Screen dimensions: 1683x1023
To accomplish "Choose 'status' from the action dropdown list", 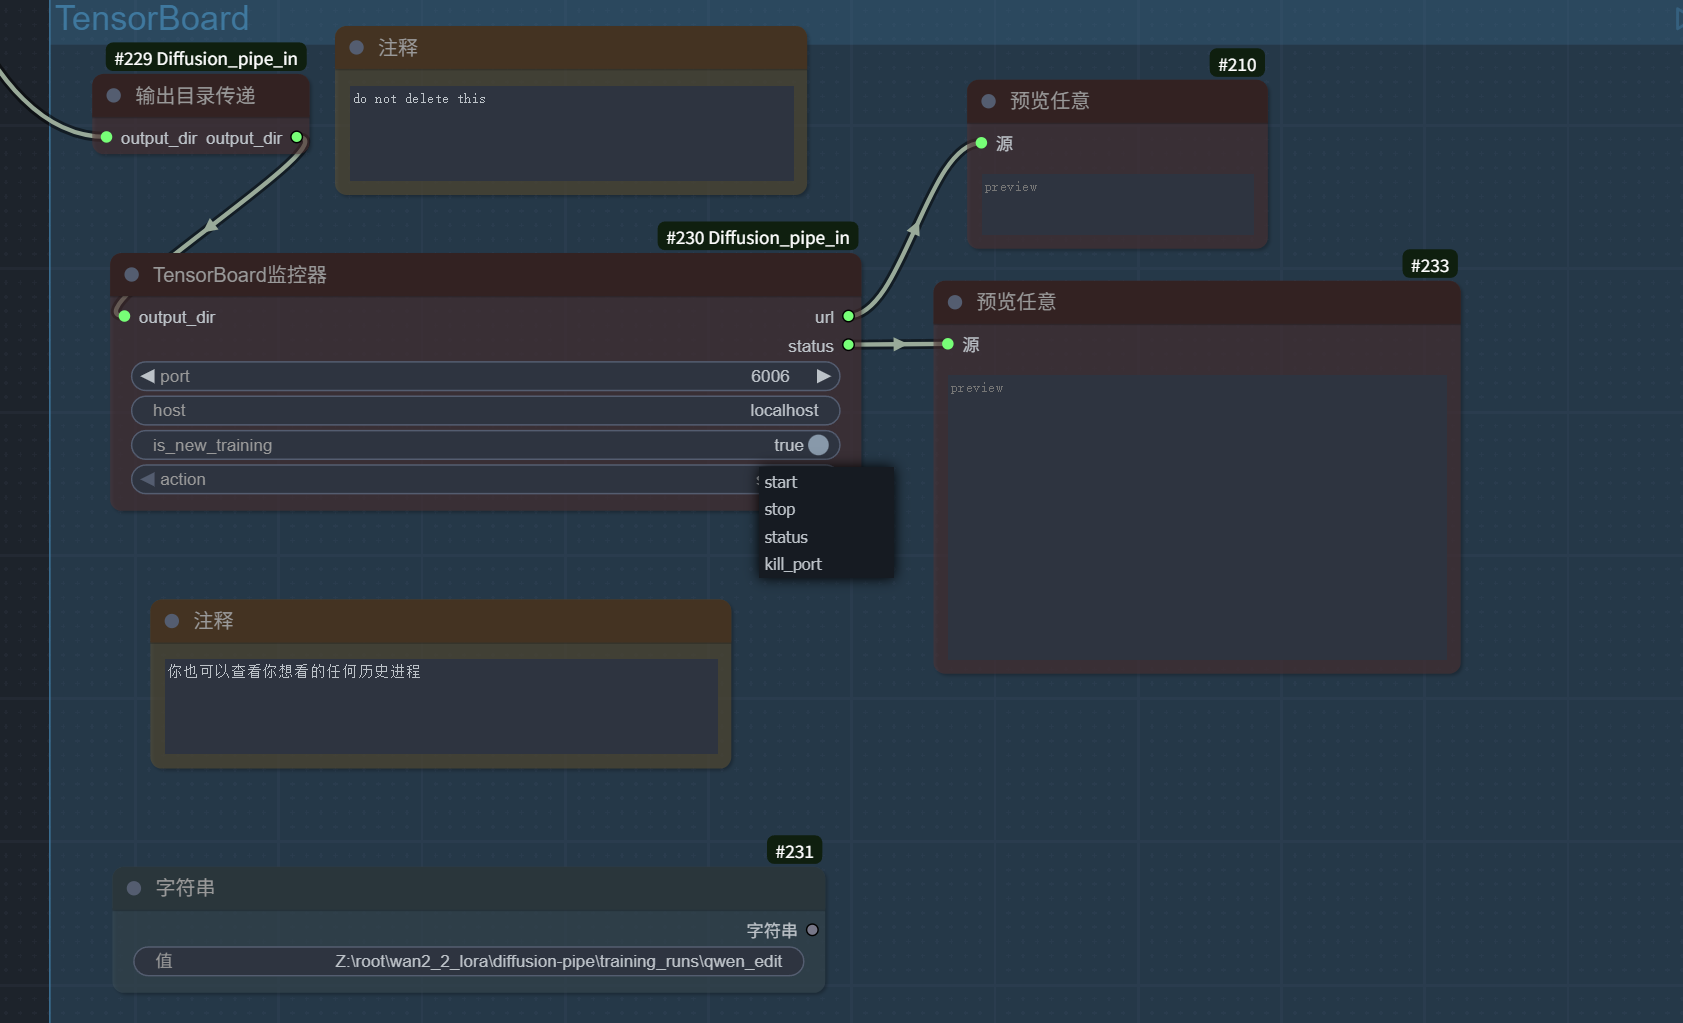I will 826,537.
